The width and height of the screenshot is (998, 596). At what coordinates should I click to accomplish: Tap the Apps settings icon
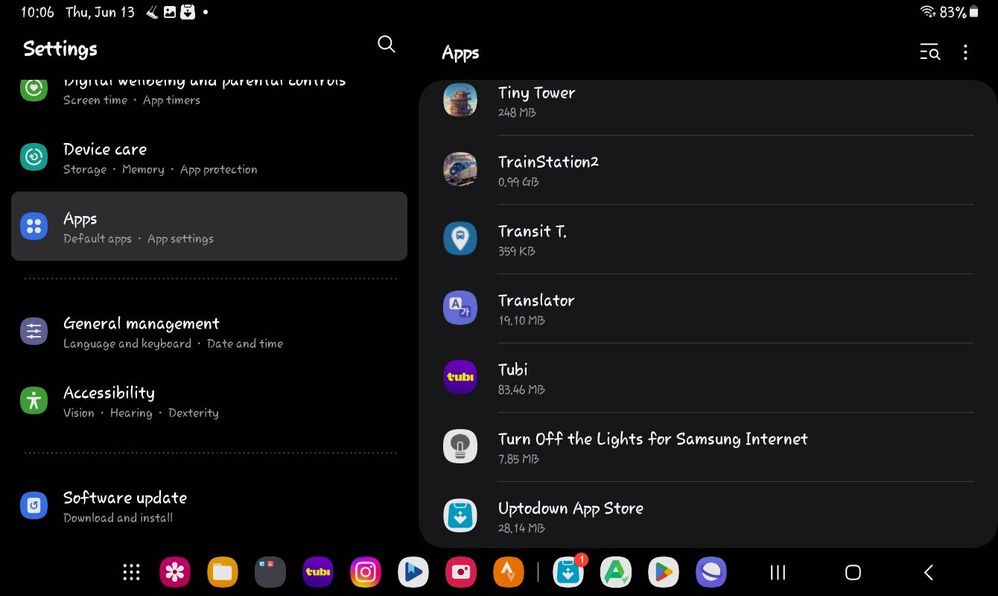(x=34, y=226)
